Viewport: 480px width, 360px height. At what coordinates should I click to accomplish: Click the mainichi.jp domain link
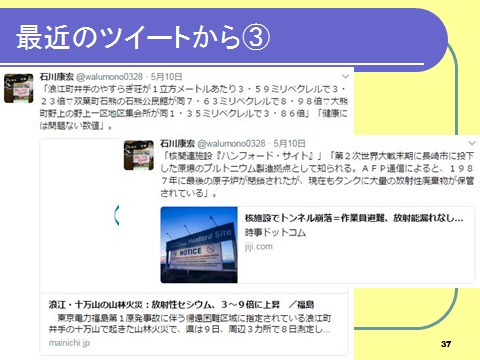pyautogui.click(x=69, y=343)
